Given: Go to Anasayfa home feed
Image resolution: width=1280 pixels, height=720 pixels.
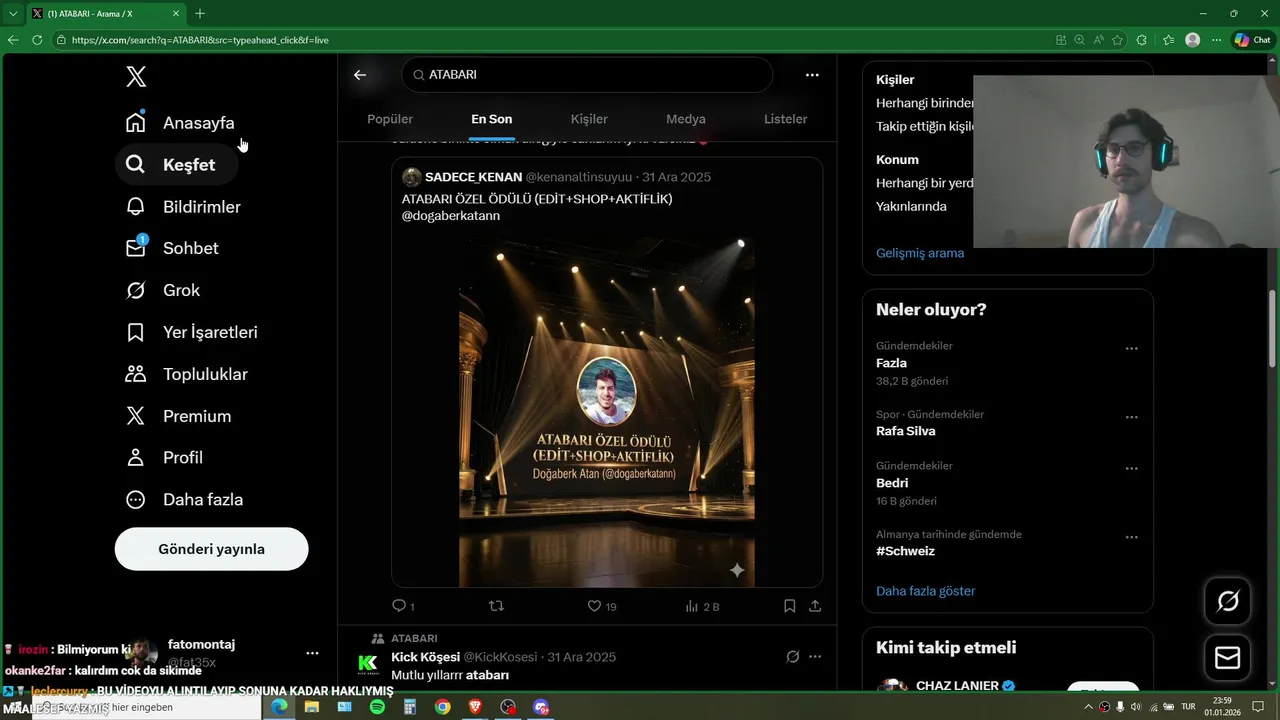Looking at the screenshot, I should [180, 122].
